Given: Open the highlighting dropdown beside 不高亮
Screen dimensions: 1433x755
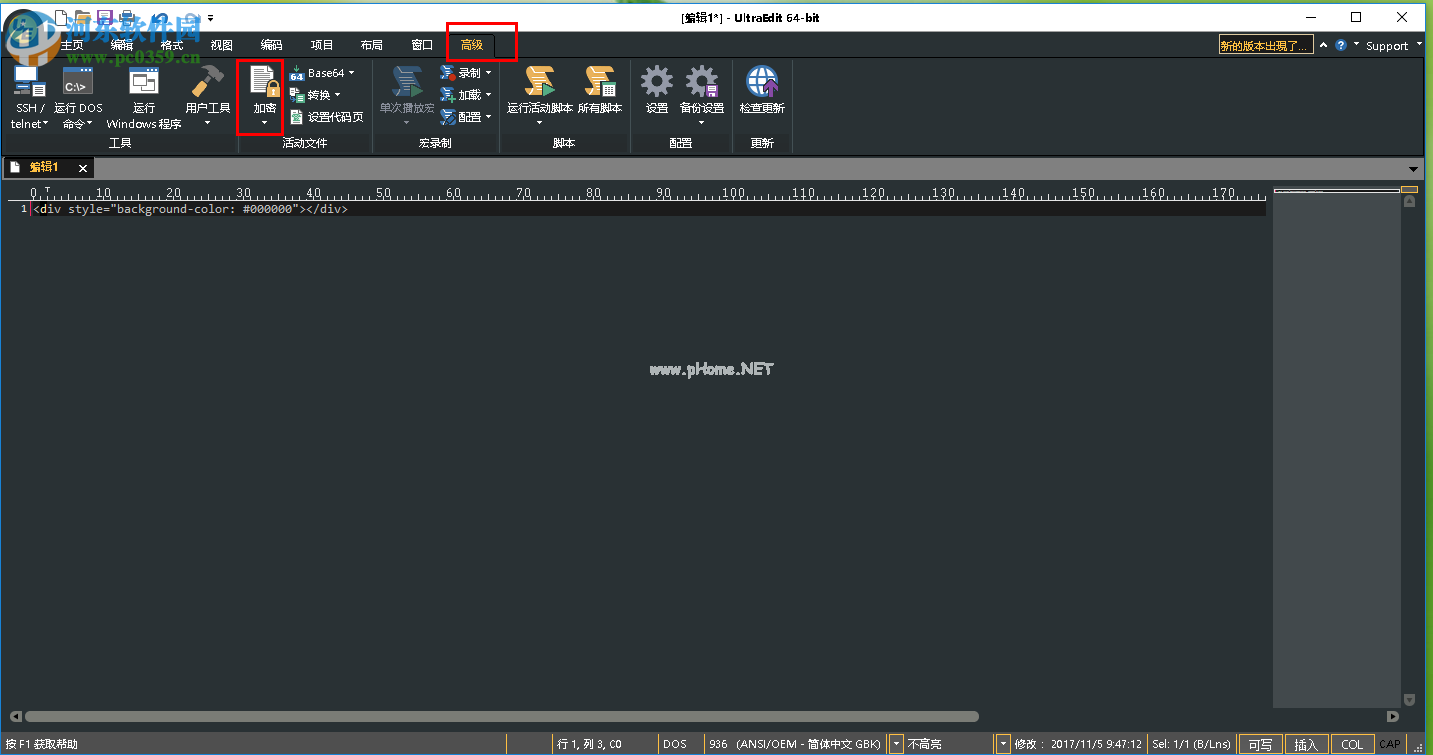Looking at the screenshot, I should (x=1003, y=744).
